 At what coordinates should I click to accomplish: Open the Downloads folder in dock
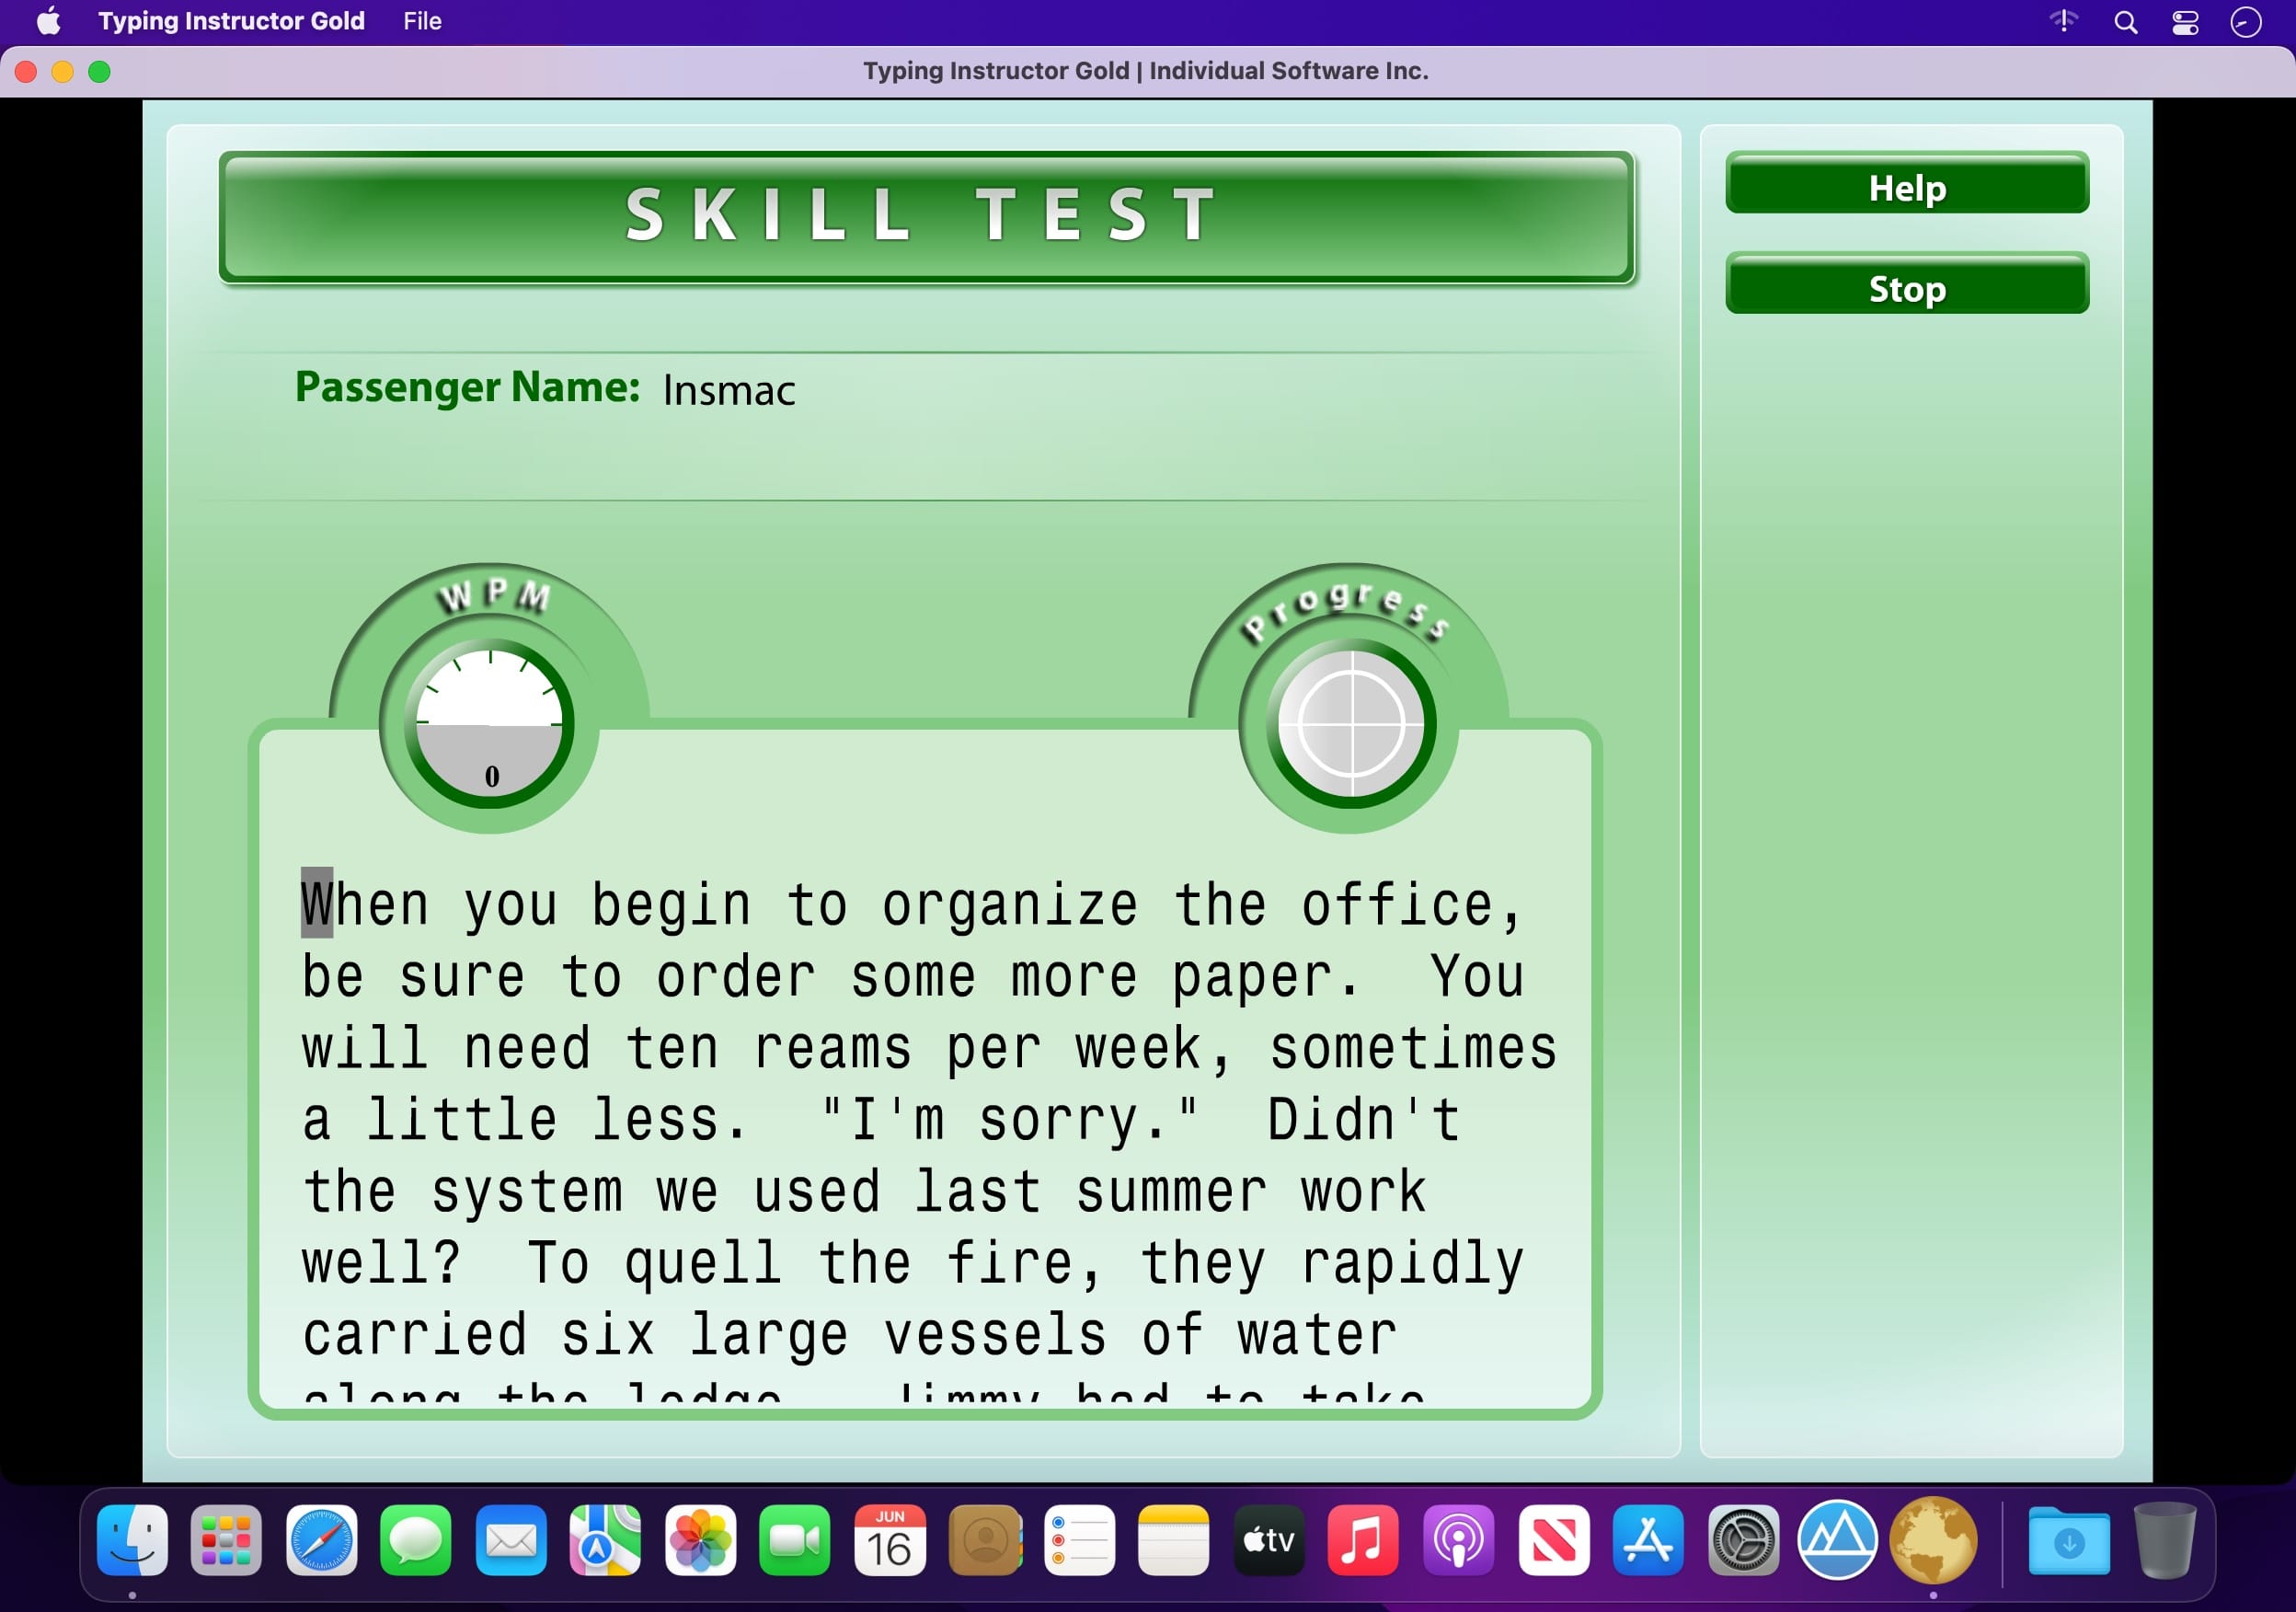click(2068, 1539)
